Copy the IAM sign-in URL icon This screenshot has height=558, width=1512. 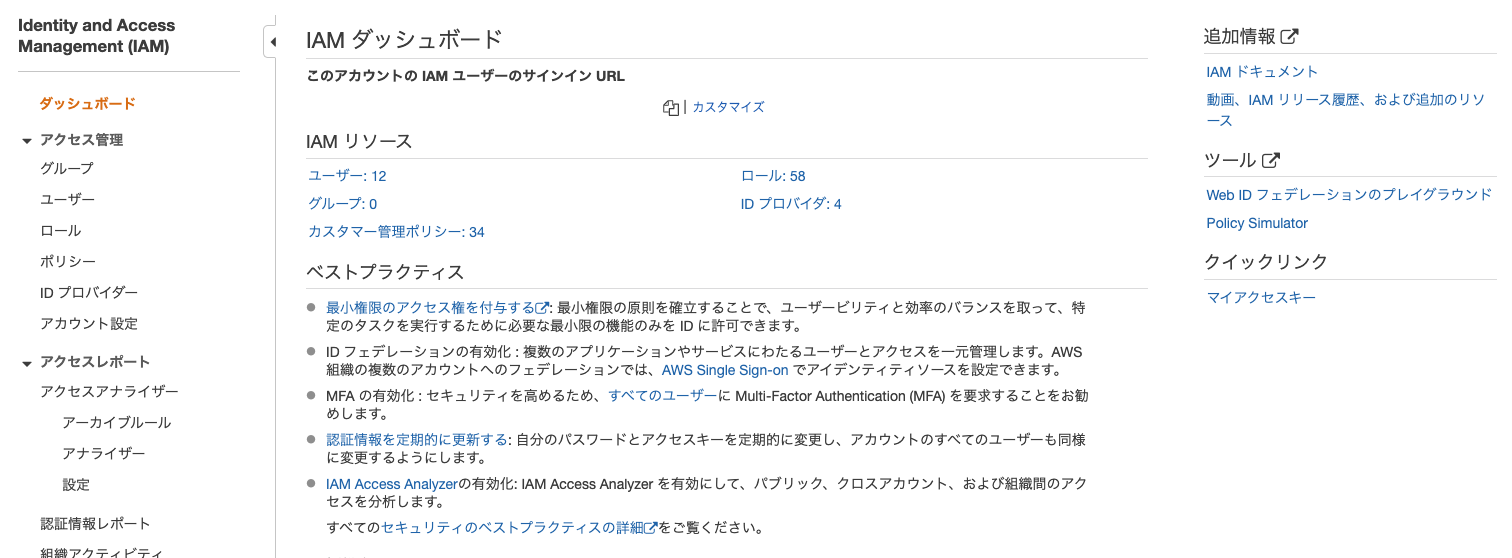click(x=671, y=107)
